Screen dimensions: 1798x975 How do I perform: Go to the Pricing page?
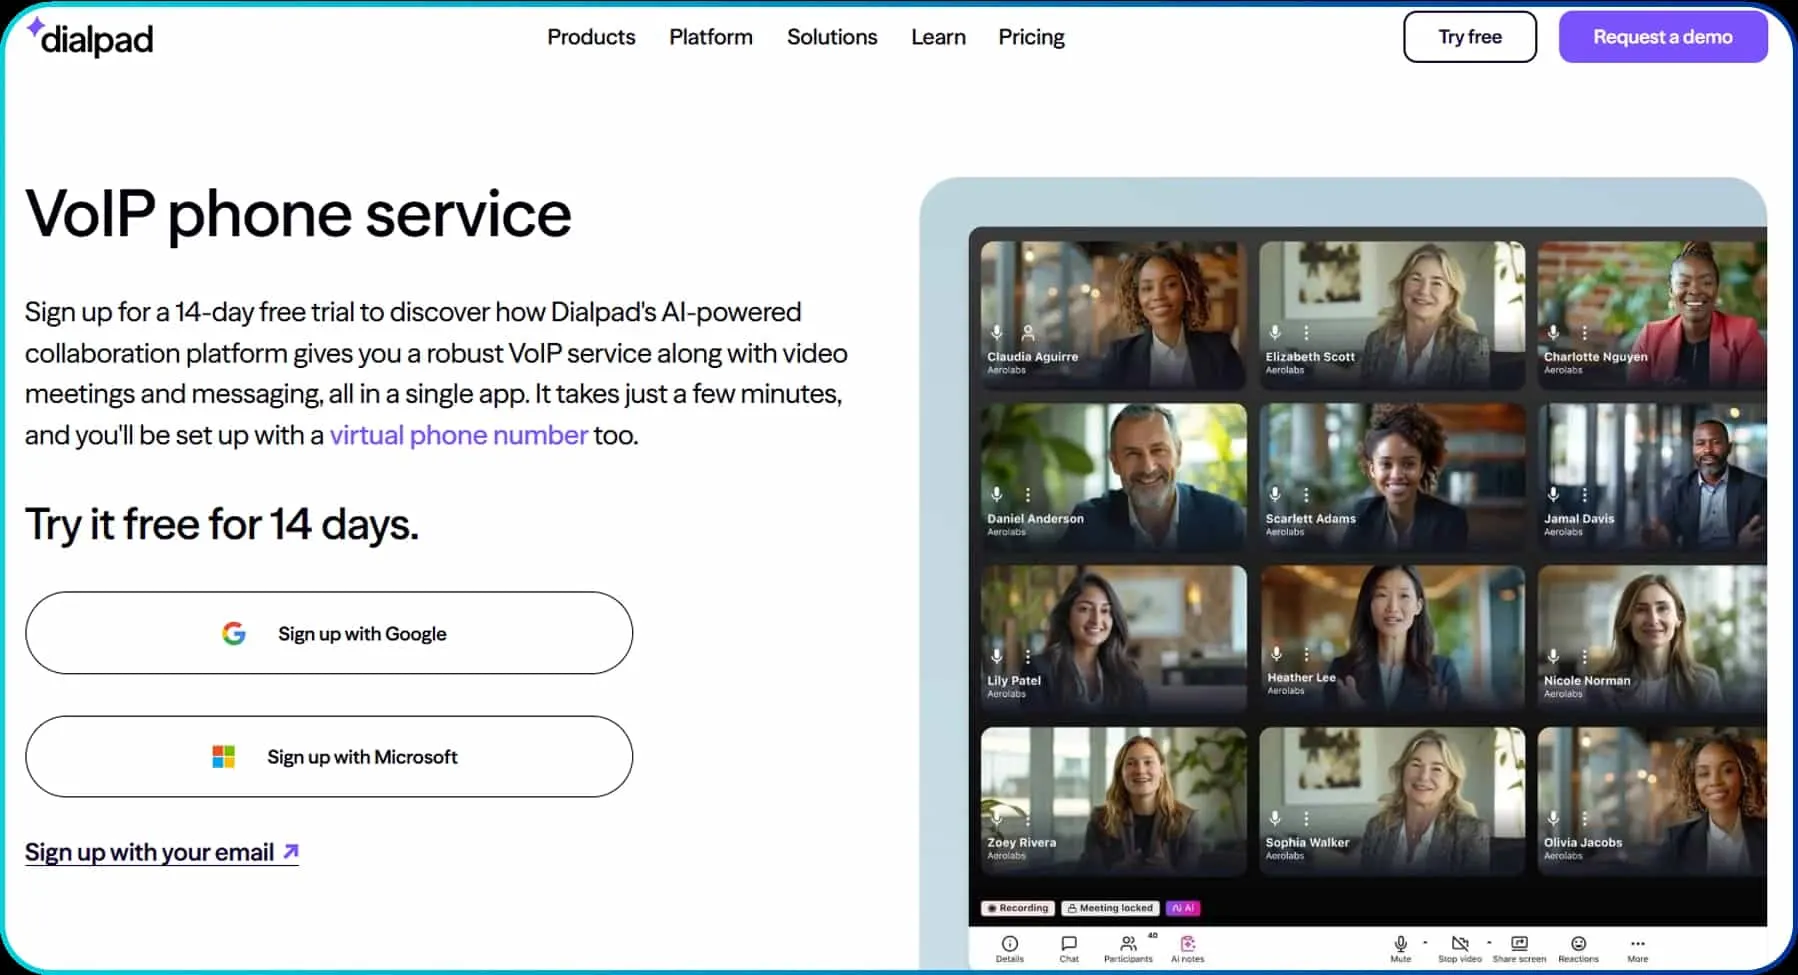click(x=1031, y=37)
